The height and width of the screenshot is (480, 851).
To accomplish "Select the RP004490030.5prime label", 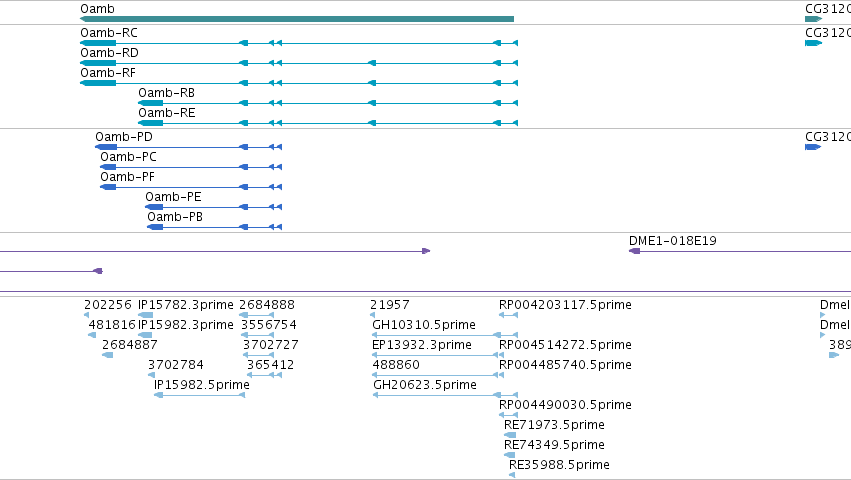I will click(565, 405).
